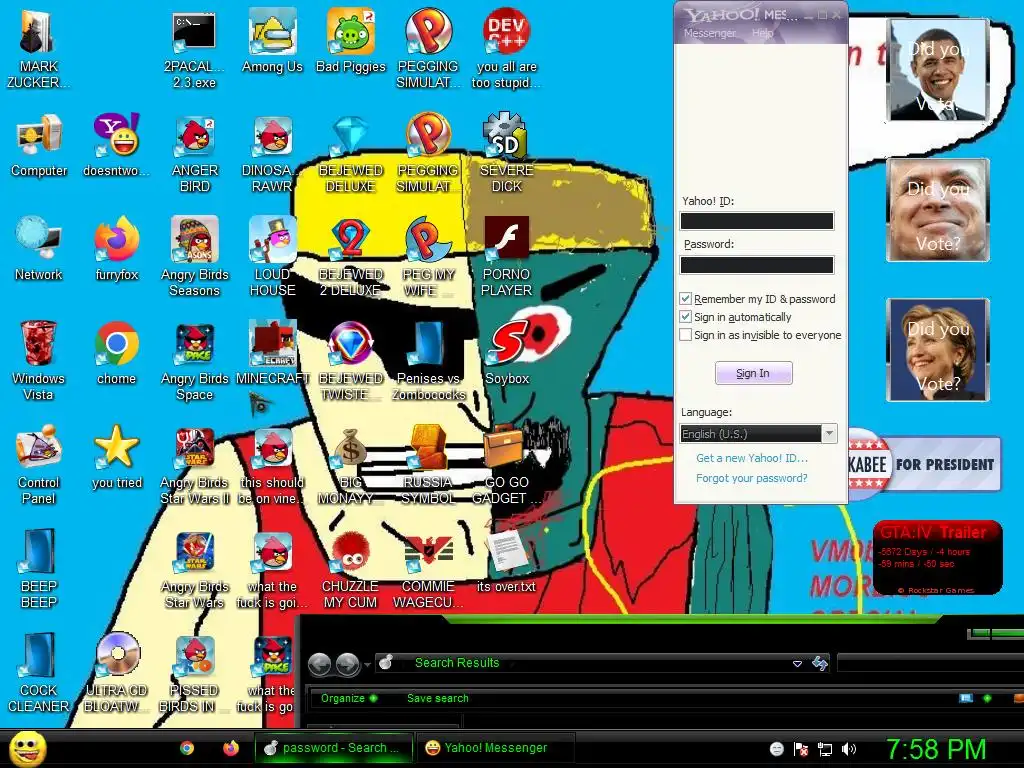Open the smiley Start button
The height and width of the screenshot is (768, 1024).
pyautogui.click(x=28, y=749)
